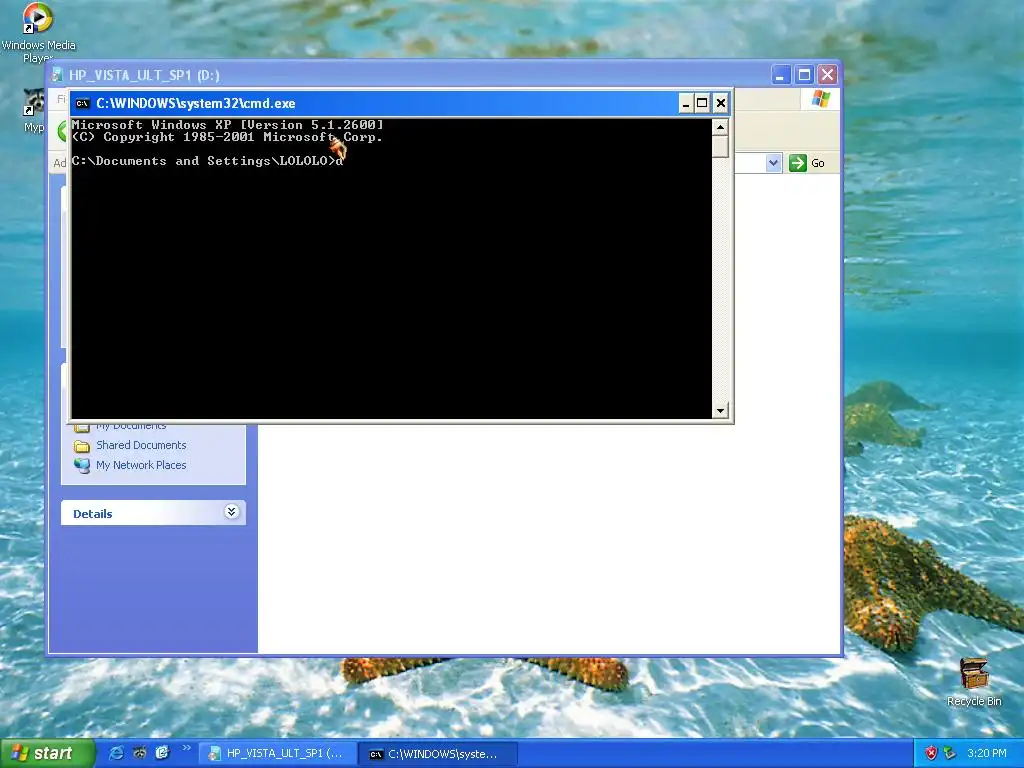Click the Shared Documents folder icon
The width and height of the screenshot is (1024, 768).
[82, 446]
